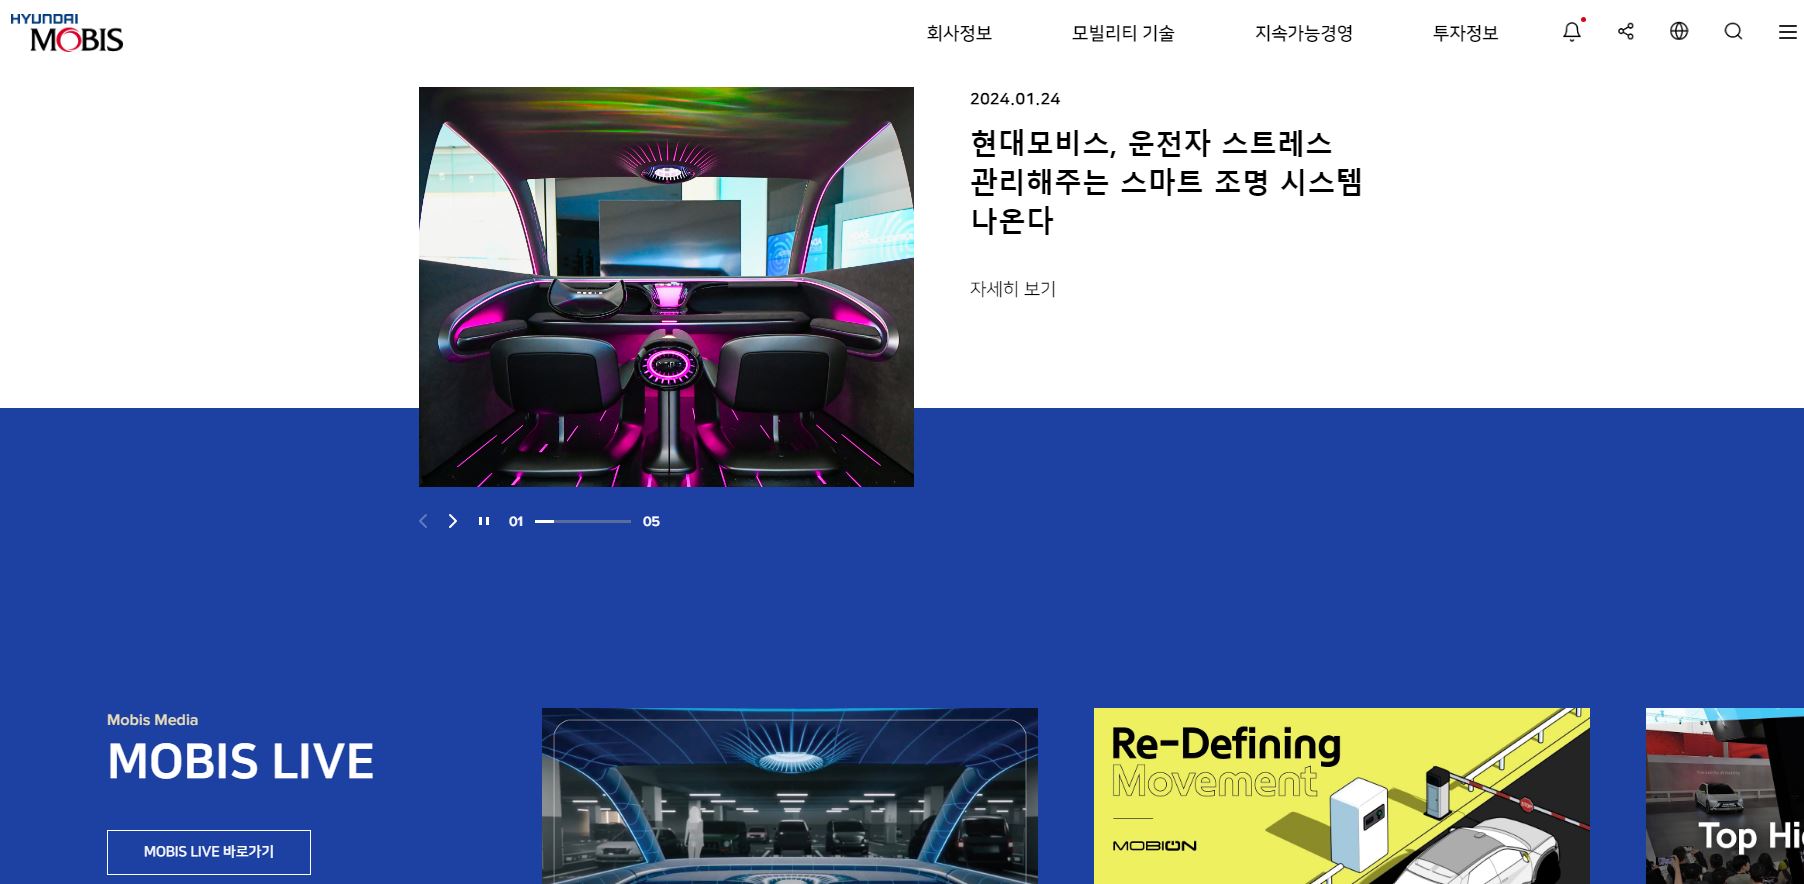Go to next news slide arrow
Image resolution: width=1804 pixels, height=884 pixels.
coord(453,521)
